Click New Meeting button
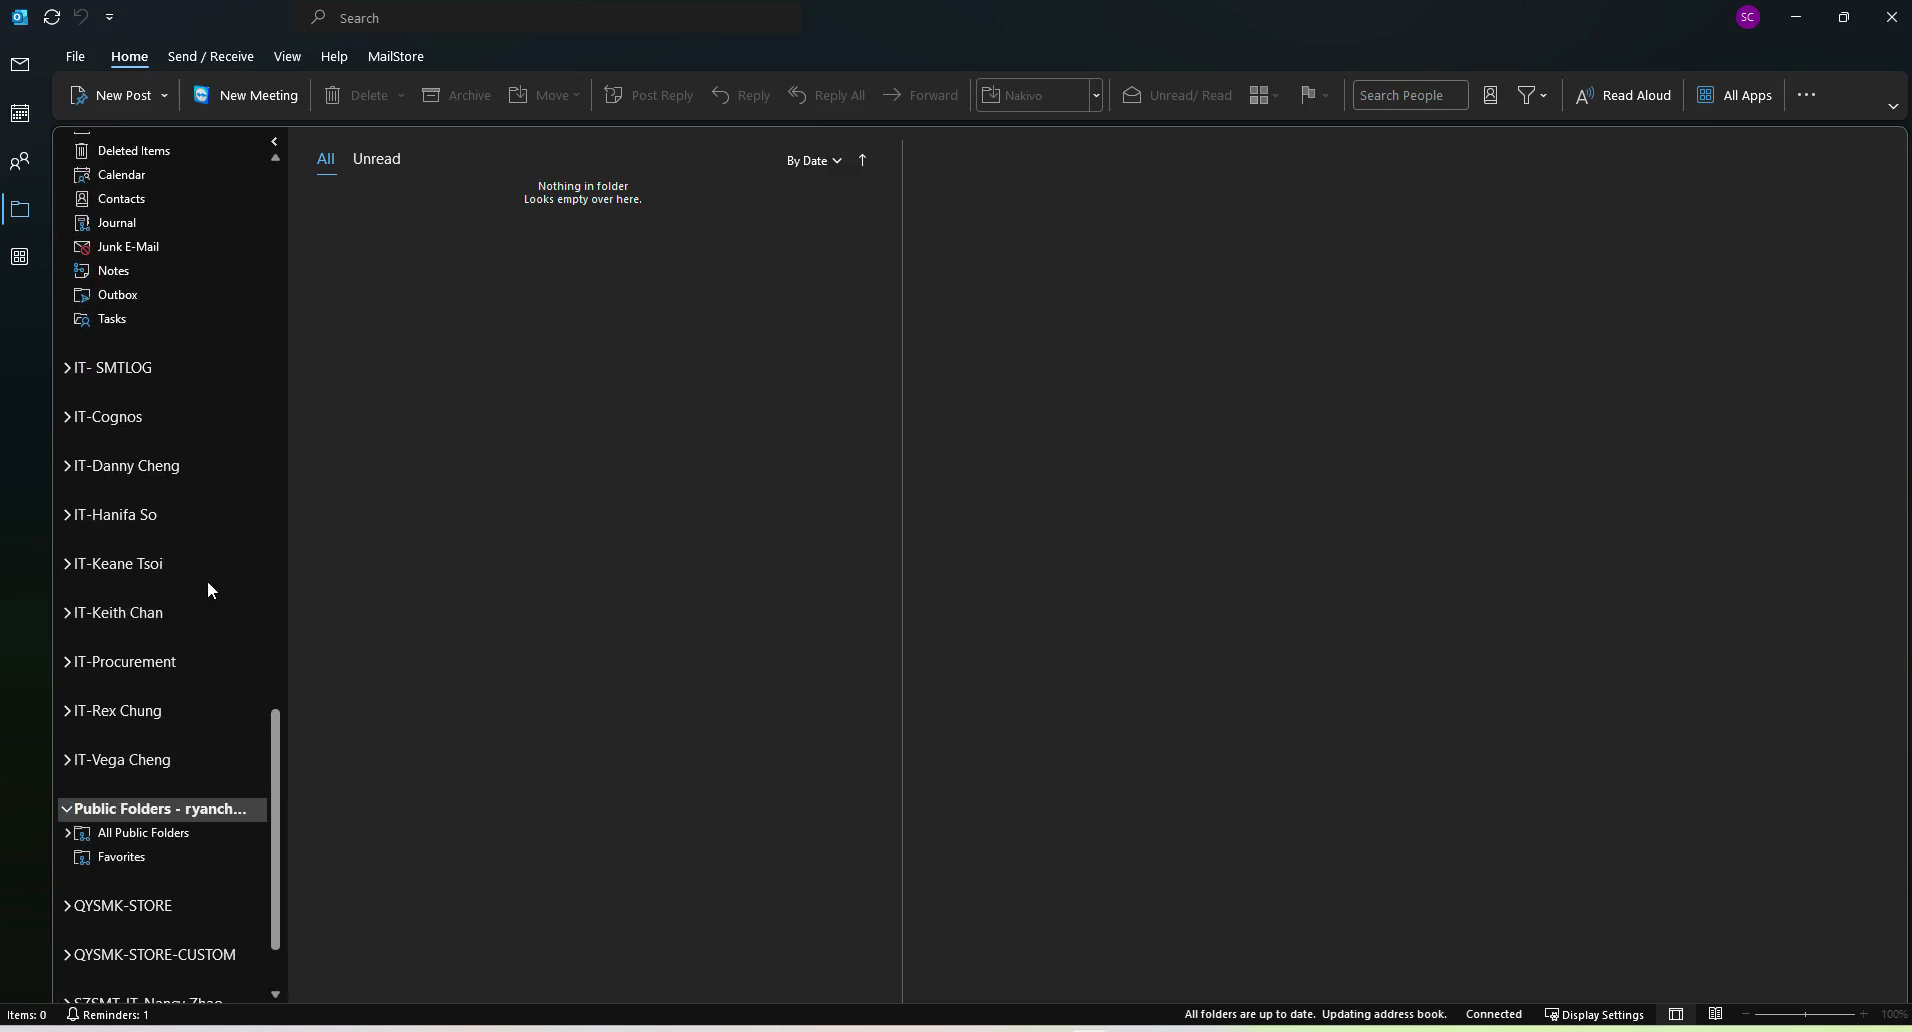The height and width of the screenshot is (1032, 1912). [x=246, y=95]
